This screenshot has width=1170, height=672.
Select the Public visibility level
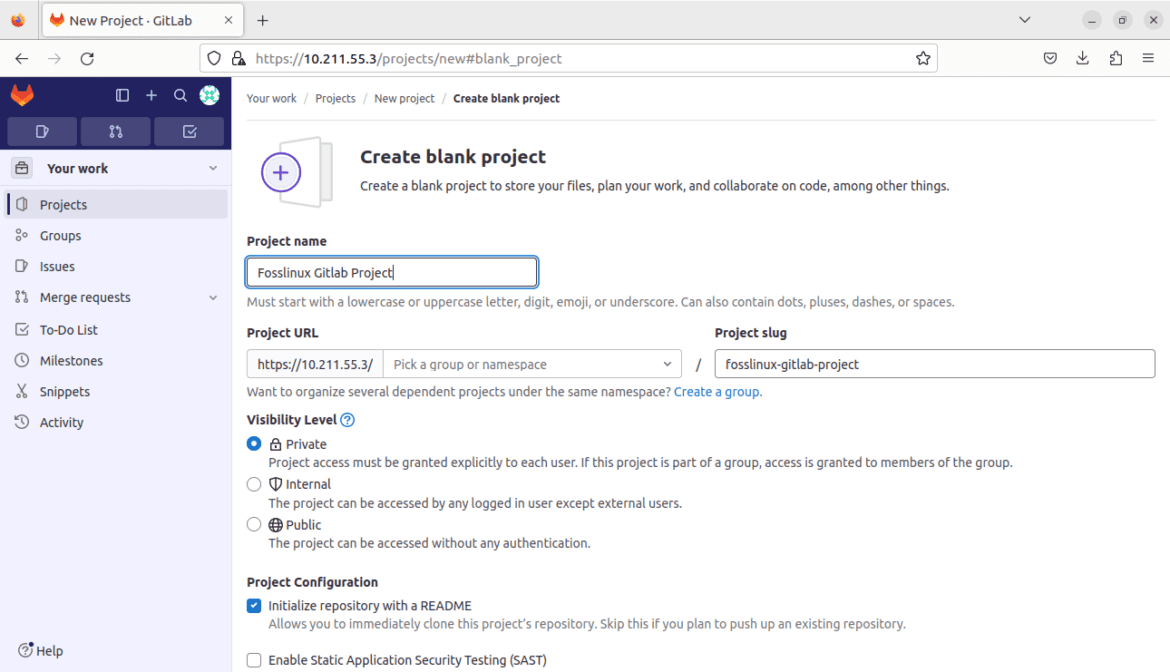coord(254,524)
